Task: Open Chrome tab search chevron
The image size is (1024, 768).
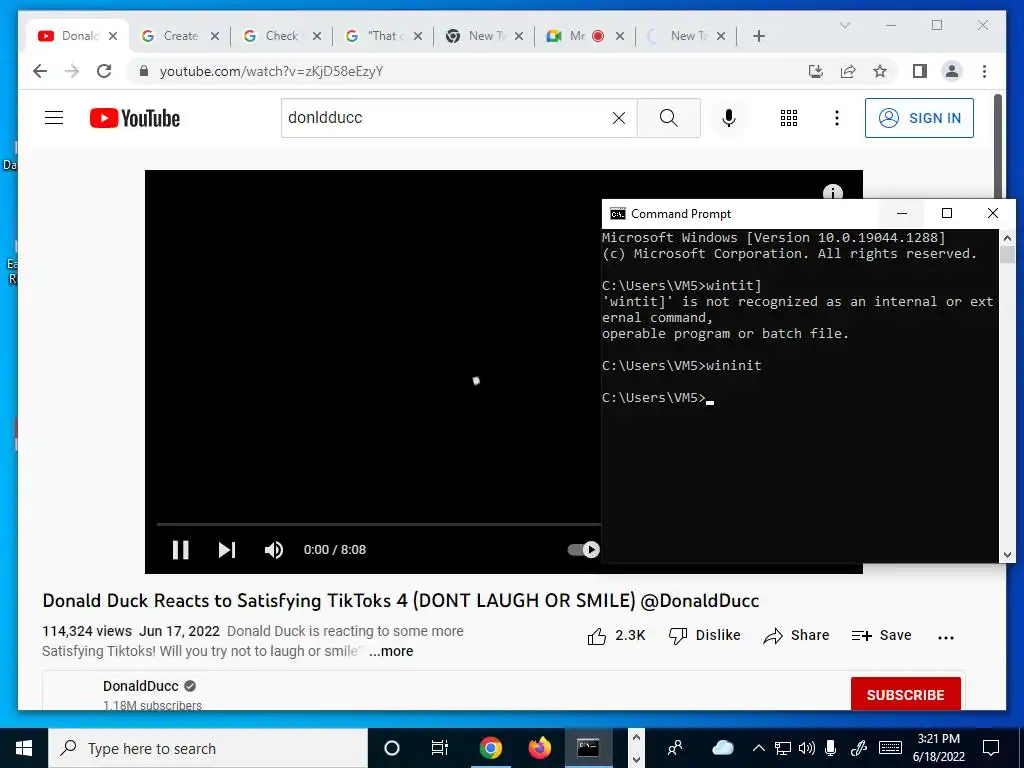Action: [844, 25]
